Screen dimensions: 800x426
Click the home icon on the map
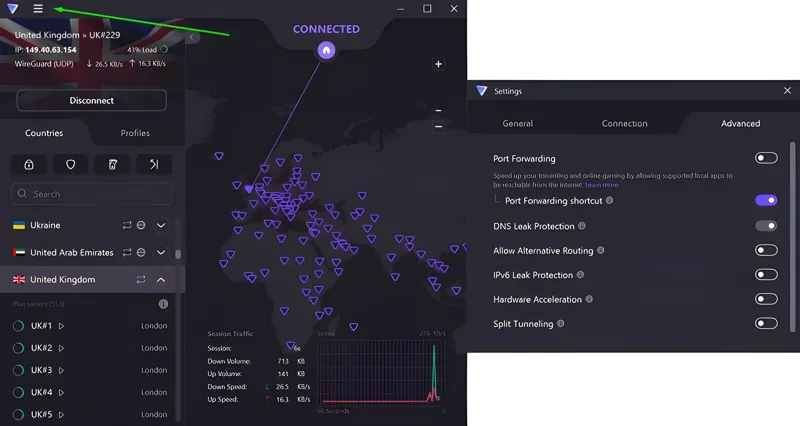[325, 50]
